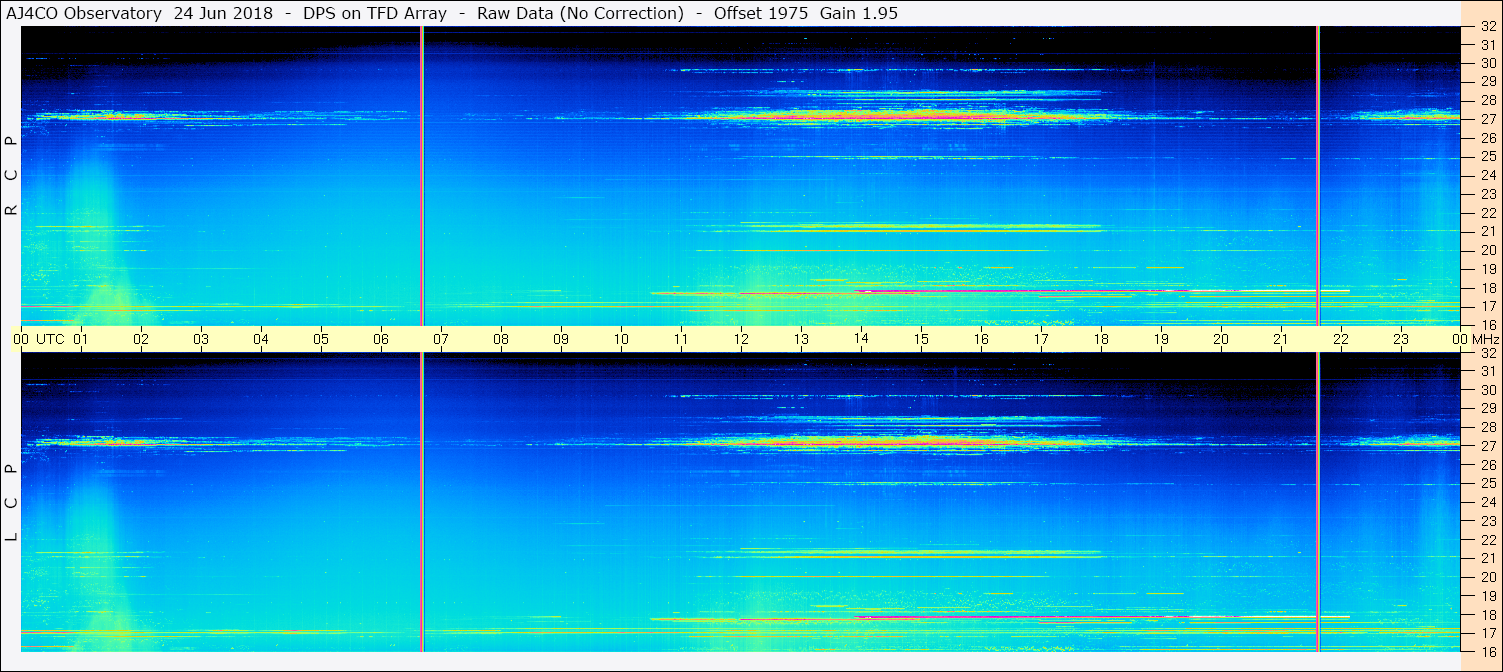Click the LCP label left of the lower spectrogram

pyautogui.click(x=11, y=503)
